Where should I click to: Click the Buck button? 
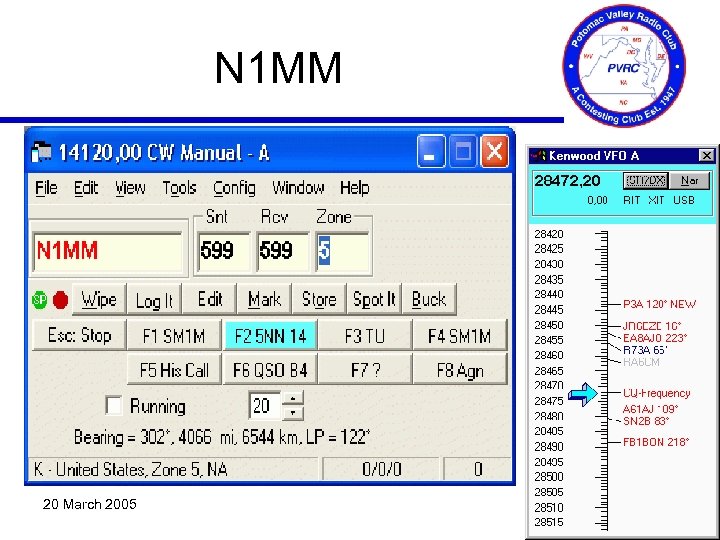pos(429,299)
